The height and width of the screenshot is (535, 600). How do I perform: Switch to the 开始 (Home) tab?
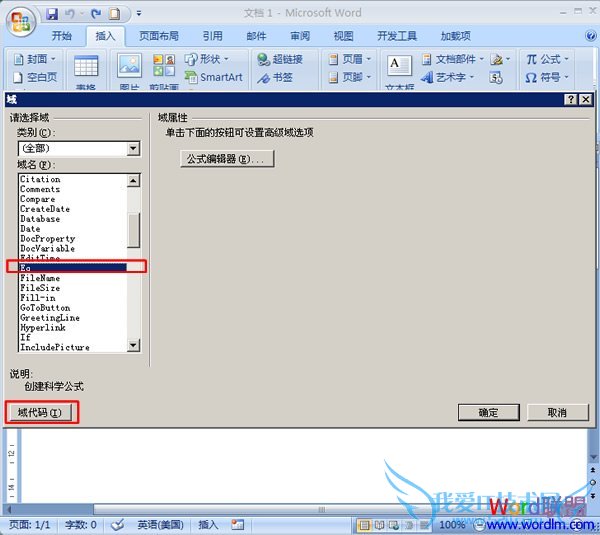coord(62,36)
